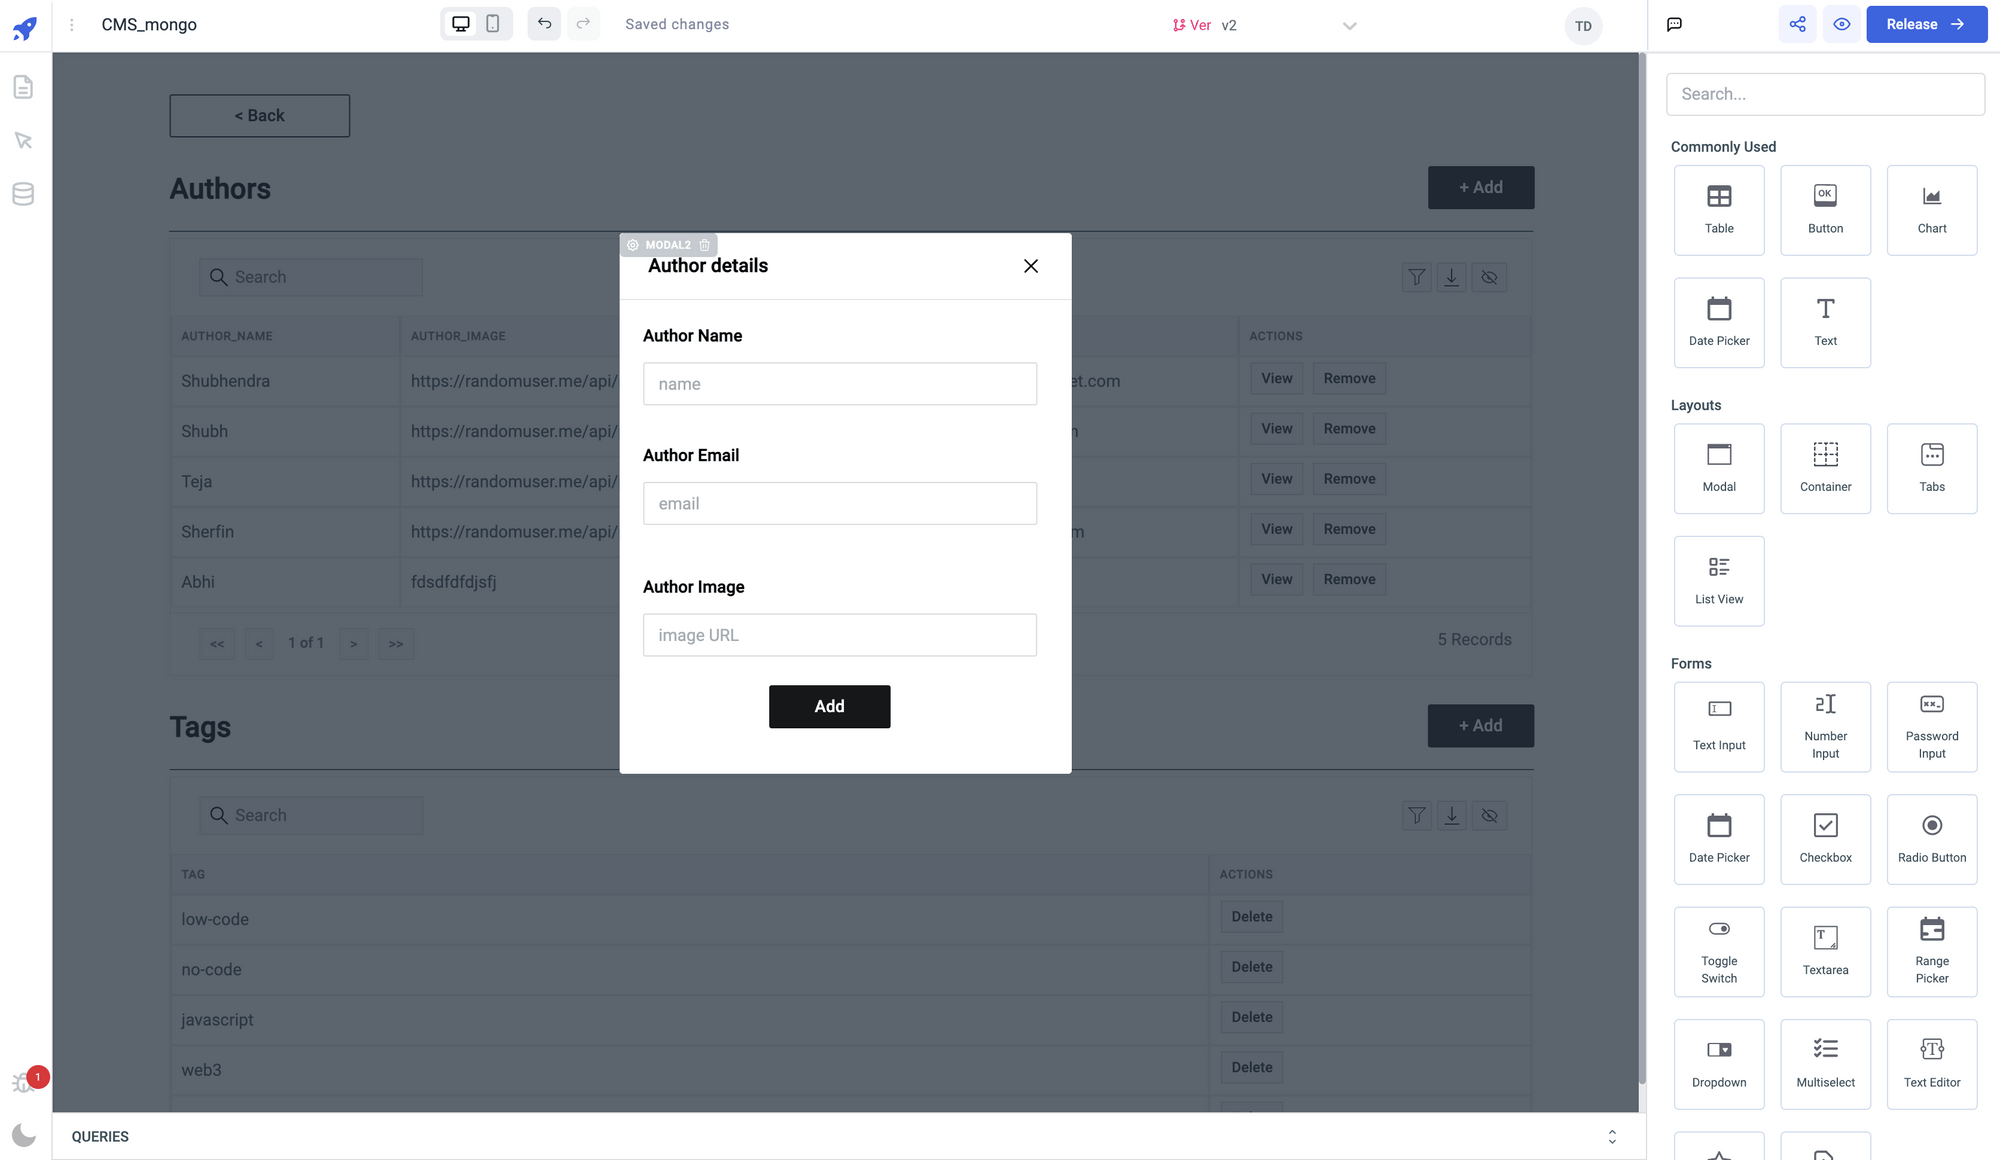Click the Release button

[1926, 24]
